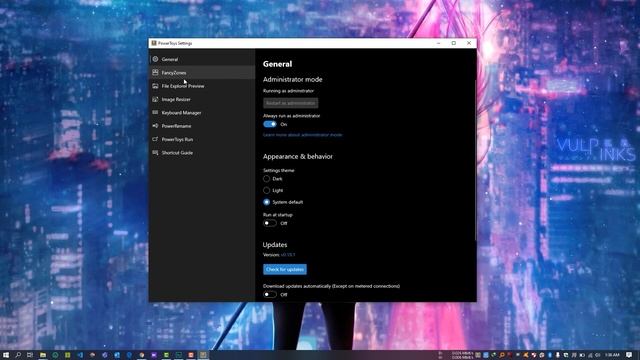Click the Check for updates button
The width and height of the screenshot is (640, 360).
(x=285, y=269)
